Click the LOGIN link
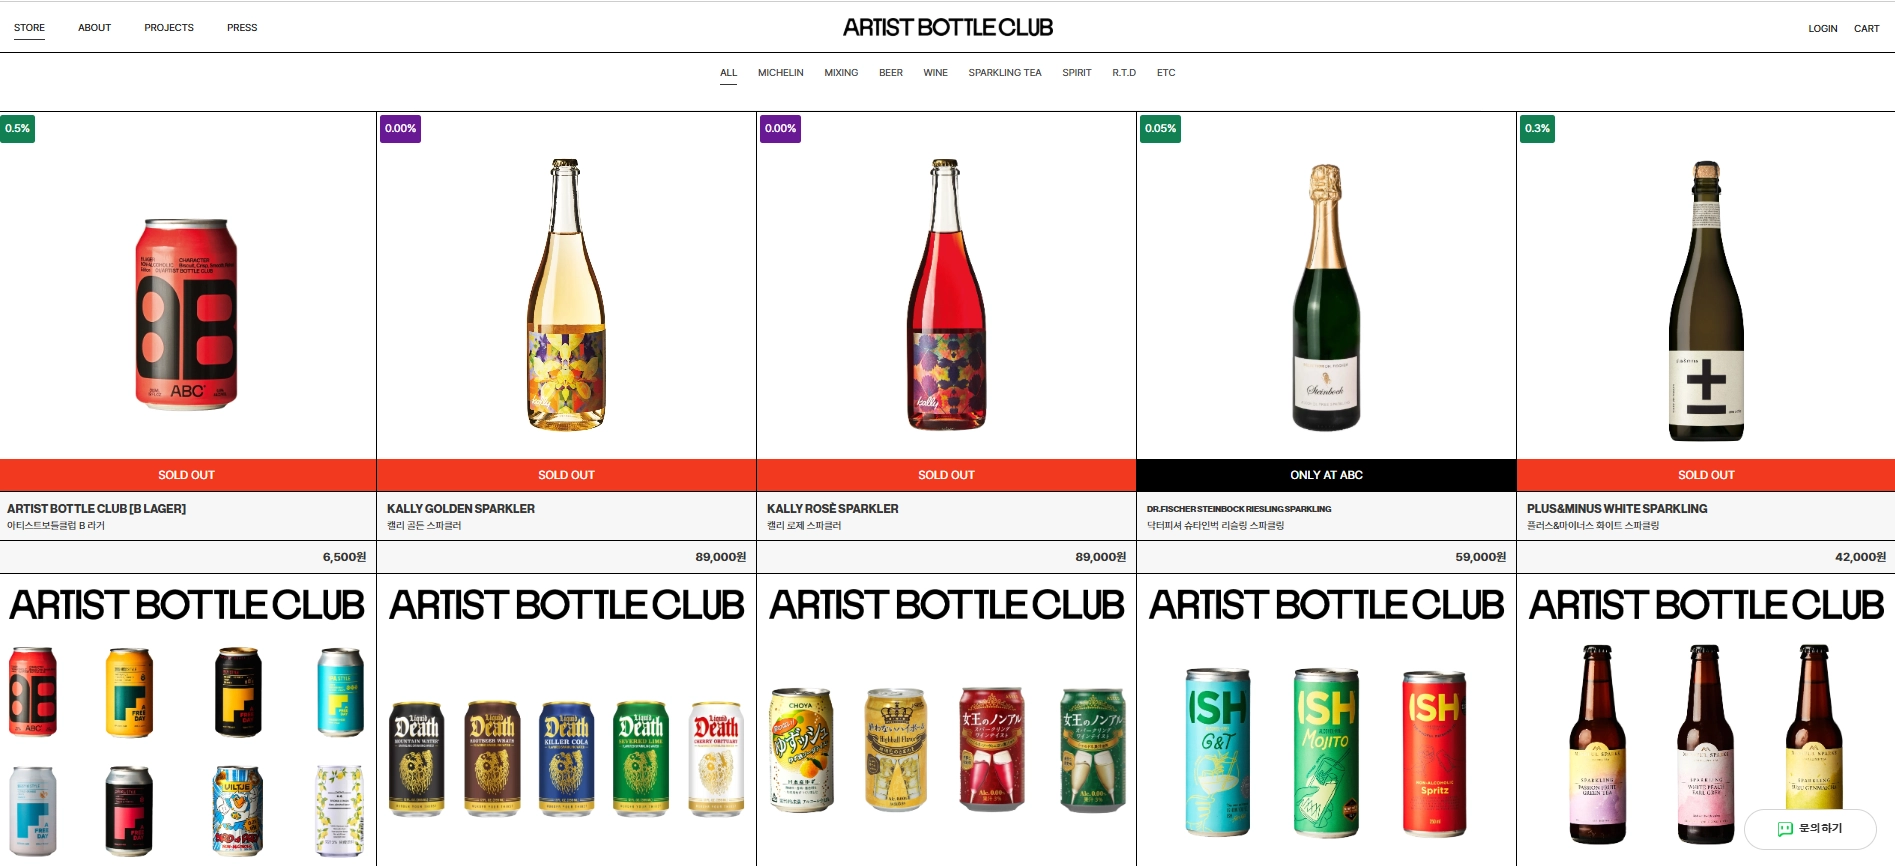The image size is (1895, 866). pyautogui.click(x=1822, y=29)
